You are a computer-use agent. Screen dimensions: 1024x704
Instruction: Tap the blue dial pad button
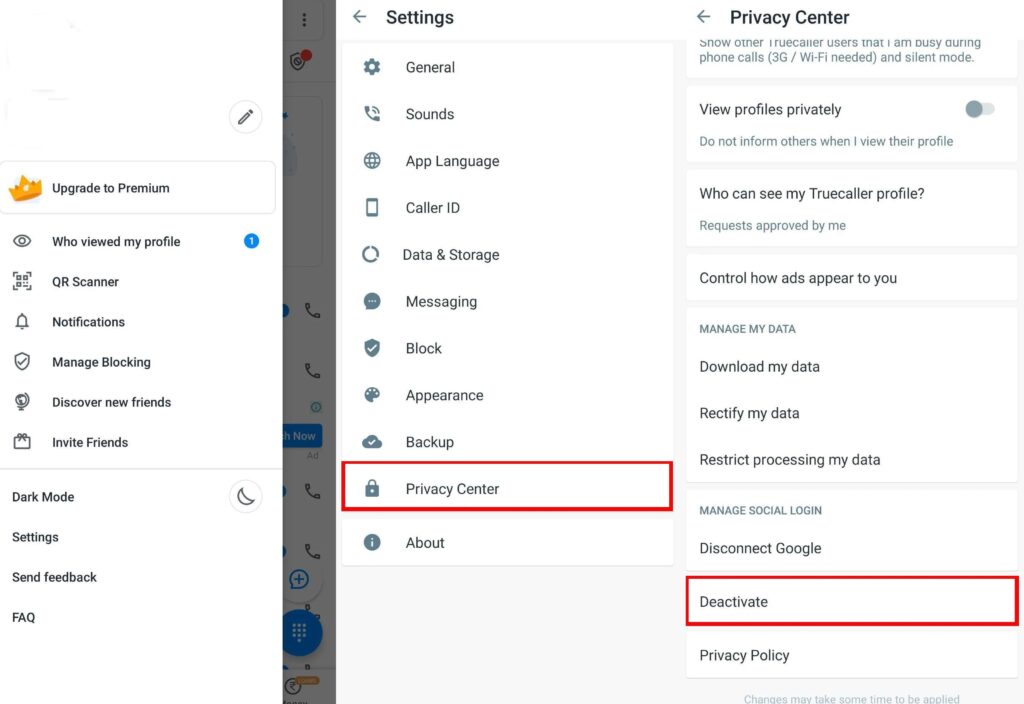[300, 632]
